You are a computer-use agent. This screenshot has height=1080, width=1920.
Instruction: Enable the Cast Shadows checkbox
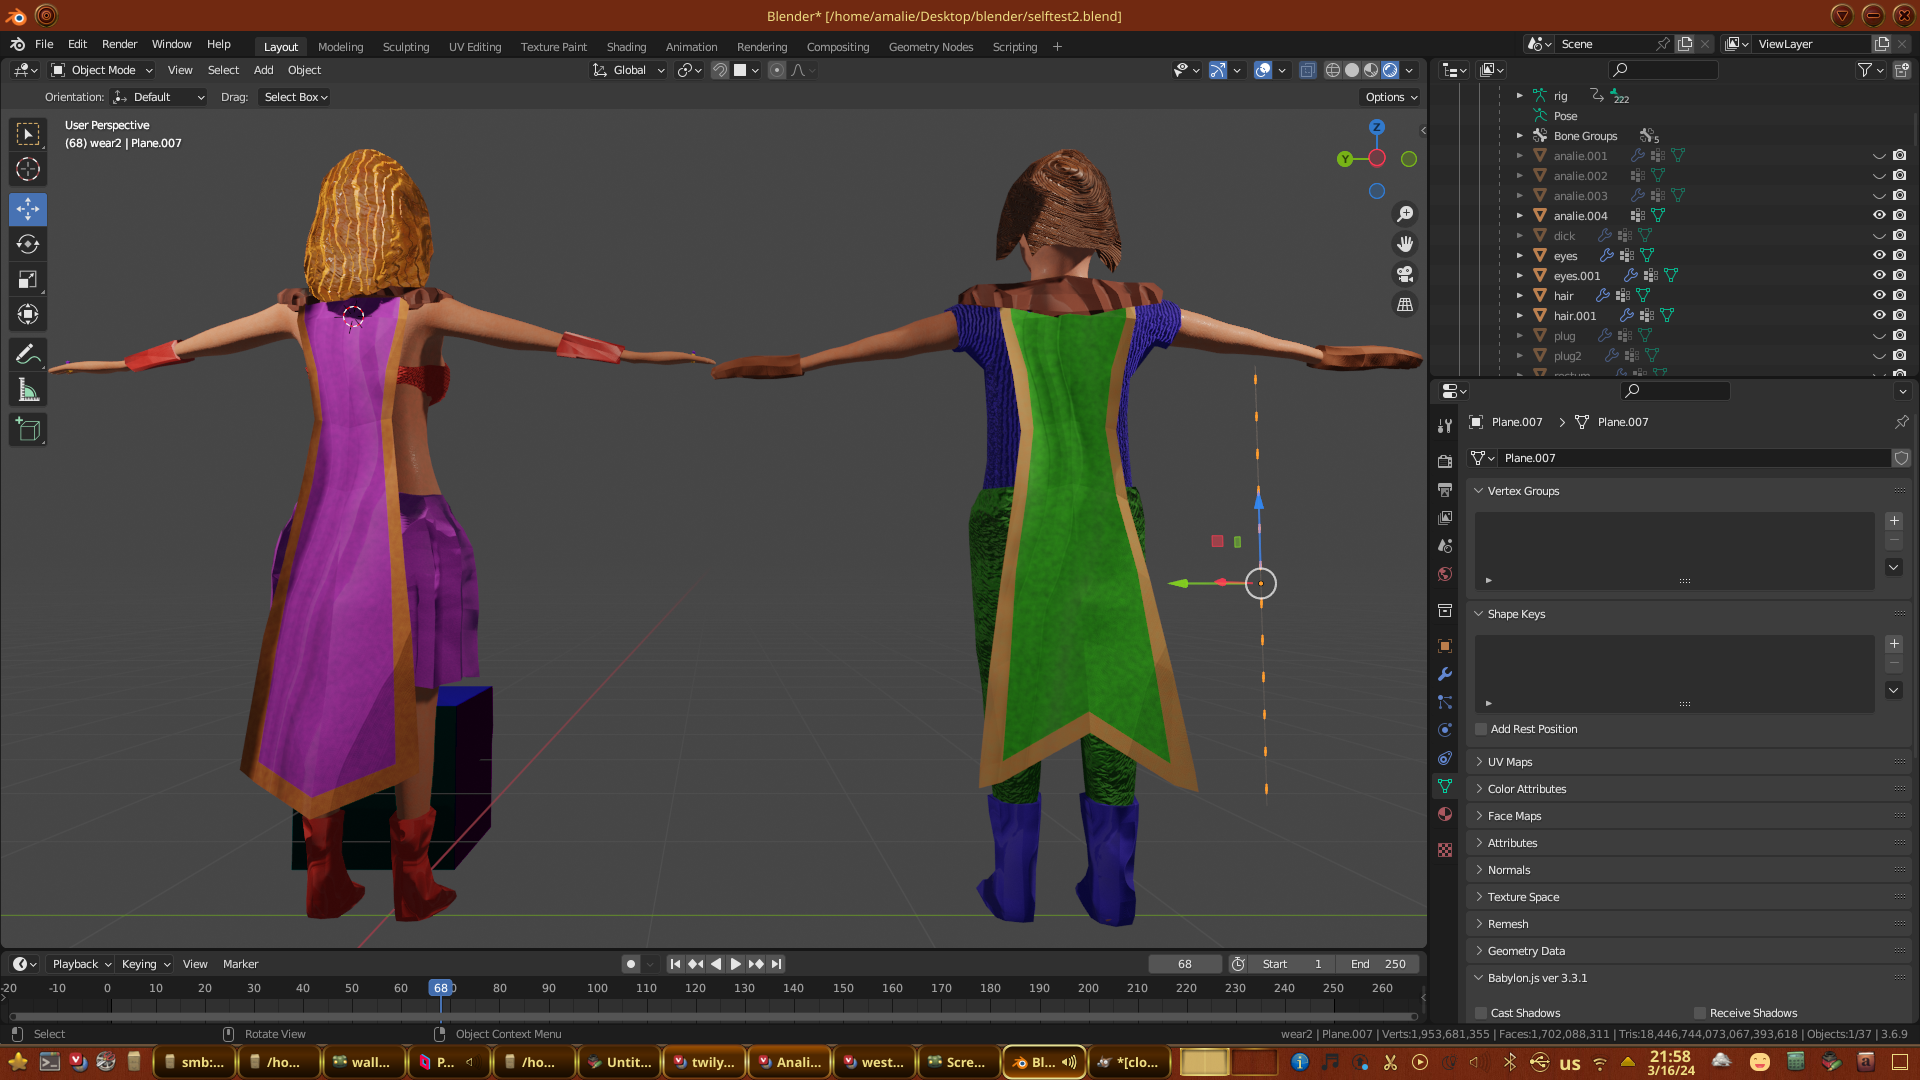pyautogui.click(x=1481, y=1013)
